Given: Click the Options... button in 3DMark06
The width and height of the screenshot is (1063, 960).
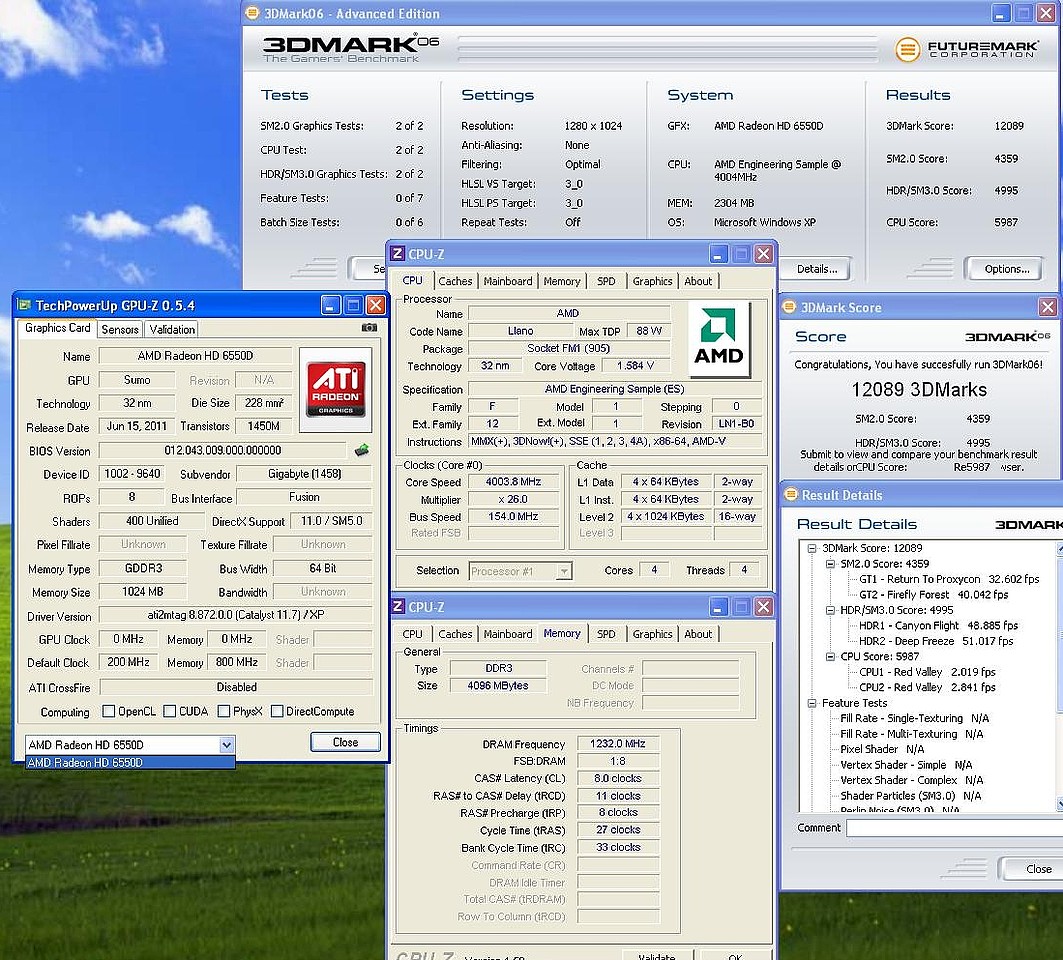Looking at the screenshot, I should coord(1007,269).
